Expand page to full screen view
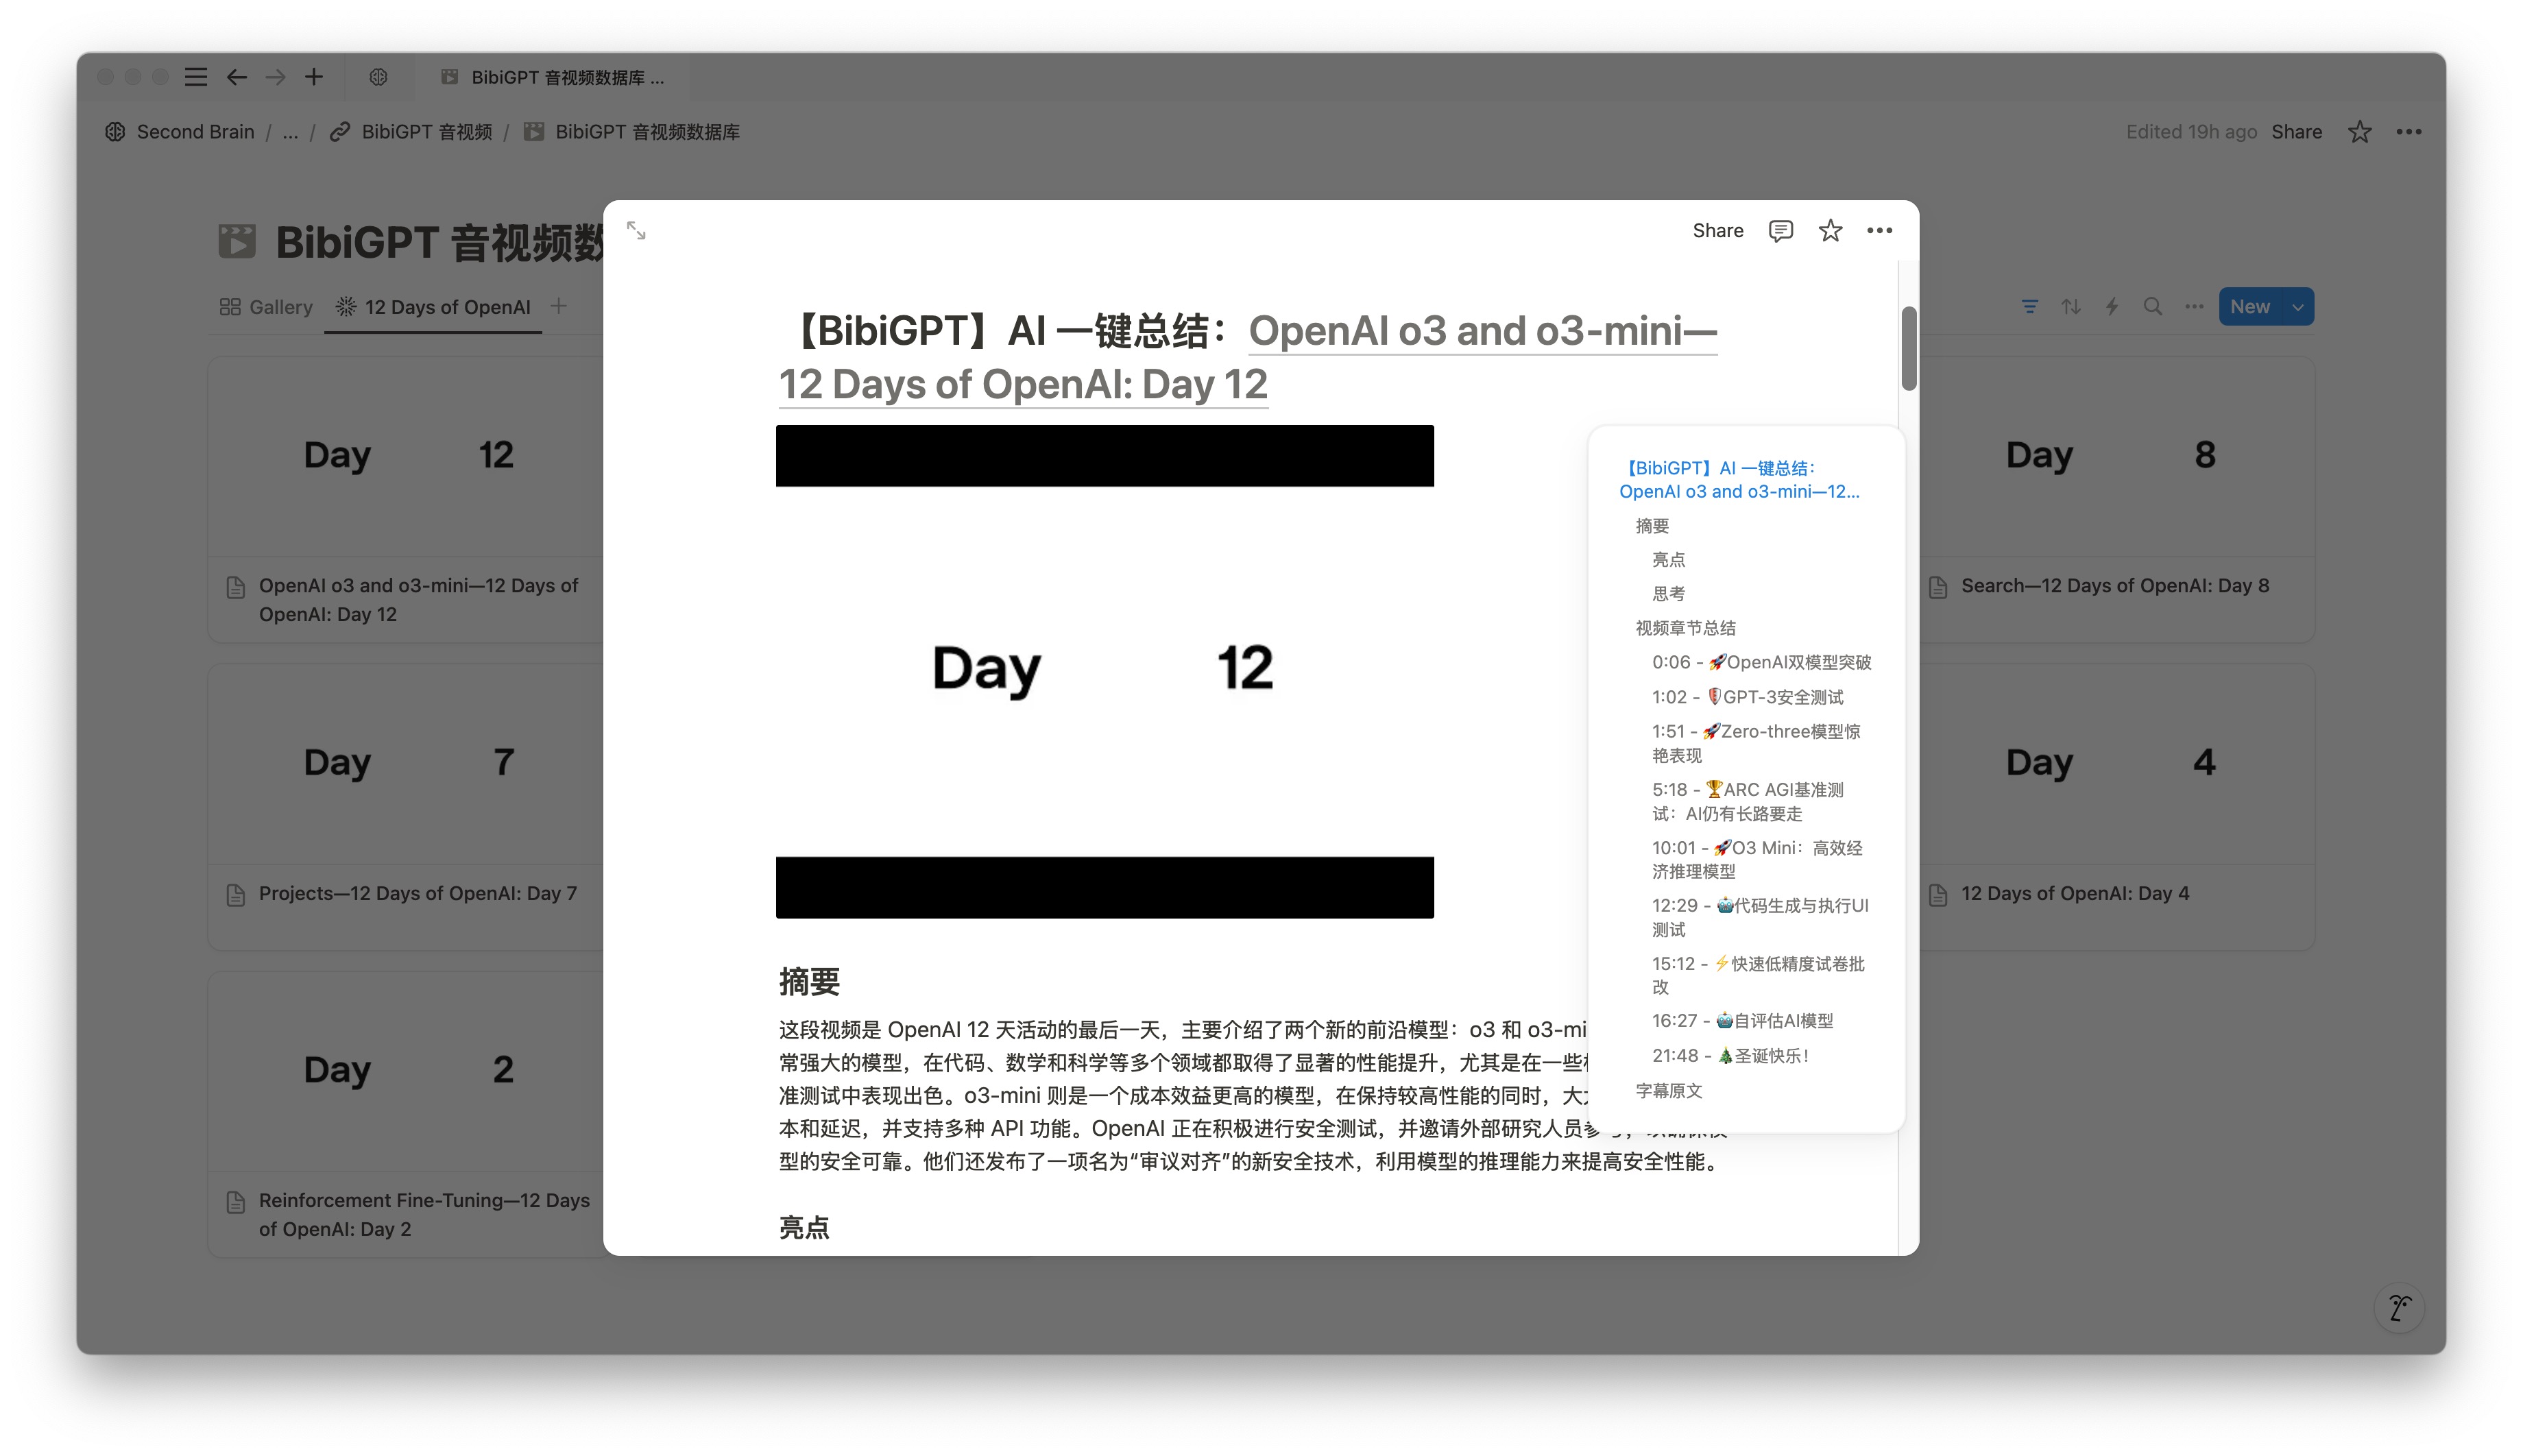The image size is (2523, 1456). coord(636,231)
